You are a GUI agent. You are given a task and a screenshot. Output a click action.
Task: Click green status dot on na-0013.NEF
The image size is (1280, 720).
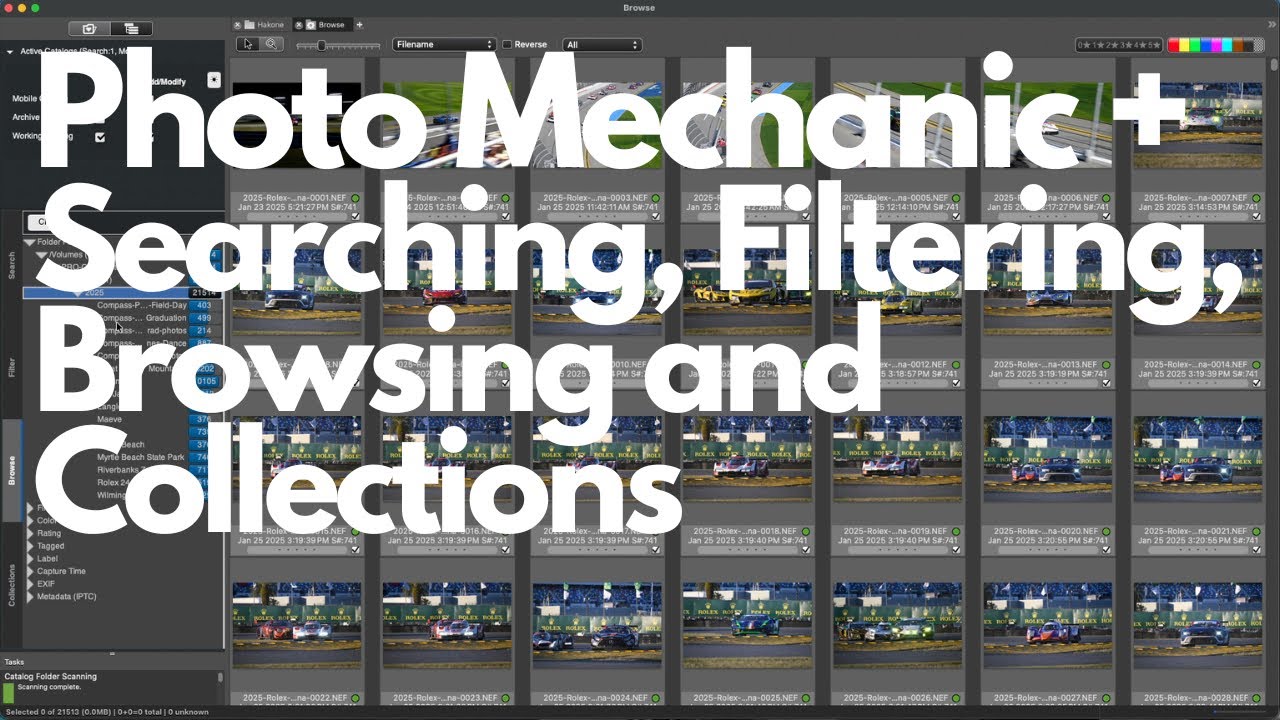click(x=1106, y=365)
